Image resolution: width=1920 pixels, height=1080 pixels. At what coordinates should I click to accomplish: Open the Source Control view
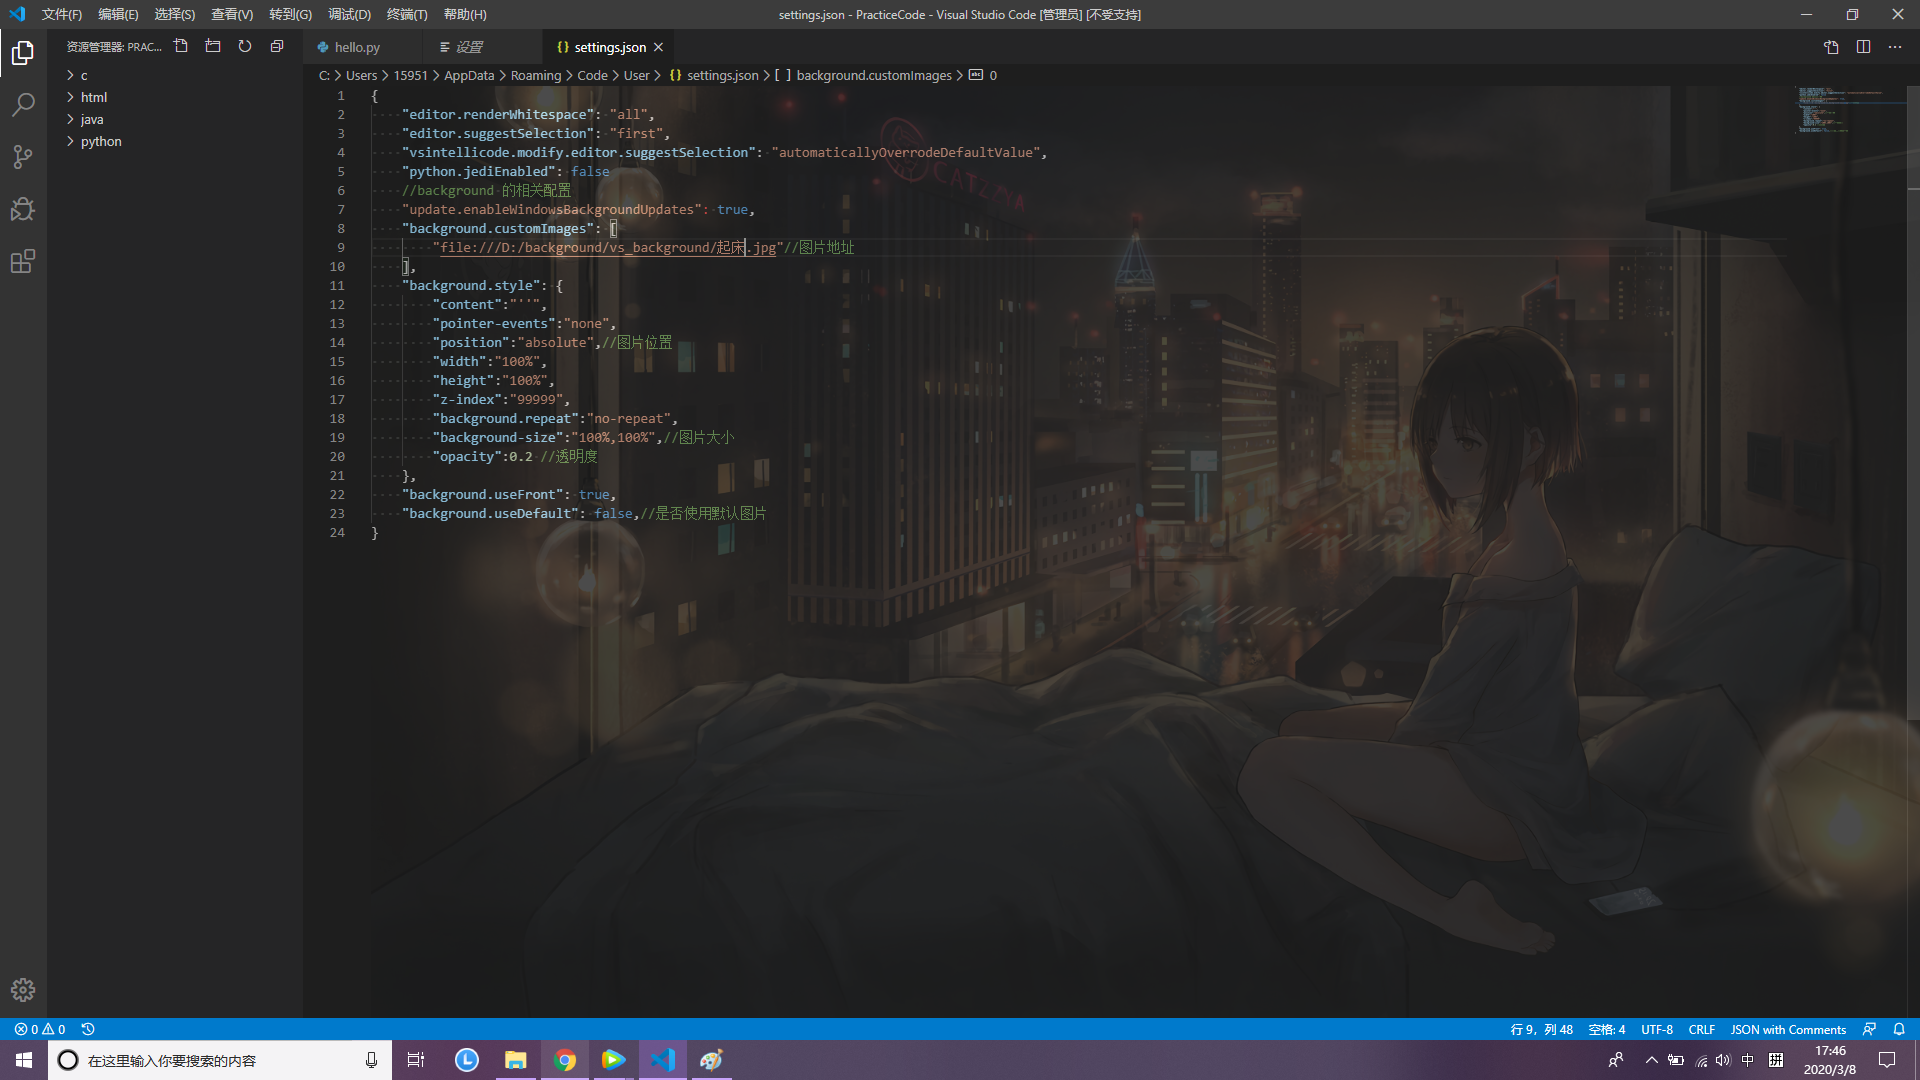22,157
